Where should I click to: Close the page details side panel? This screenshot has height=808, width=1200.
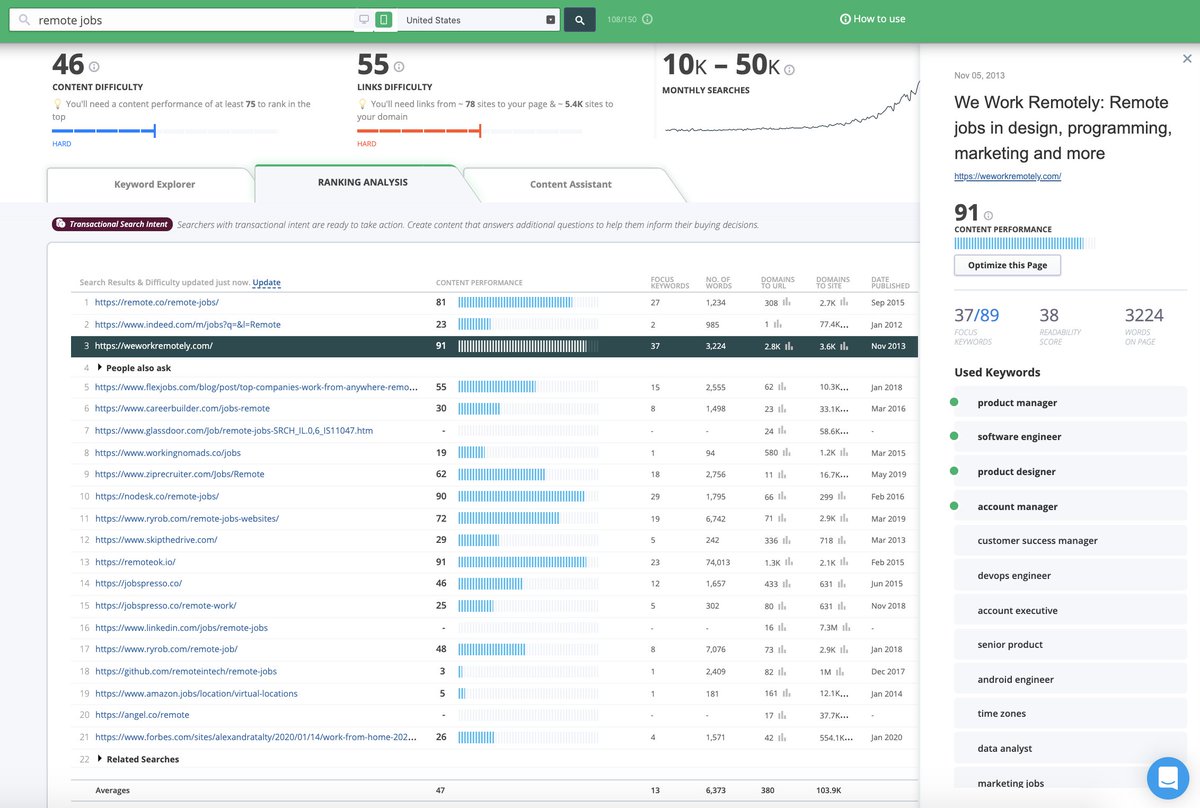(x=1187, y=59)
